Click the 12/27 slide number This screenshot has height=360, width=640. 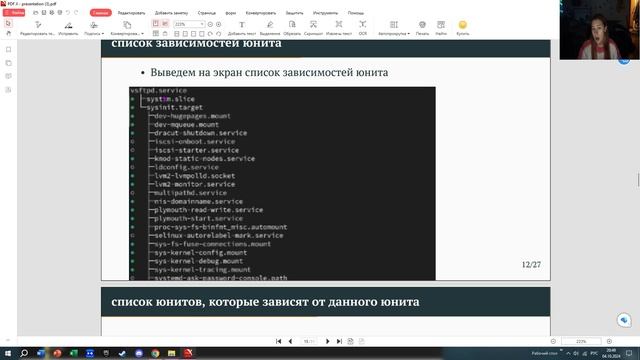531,265
